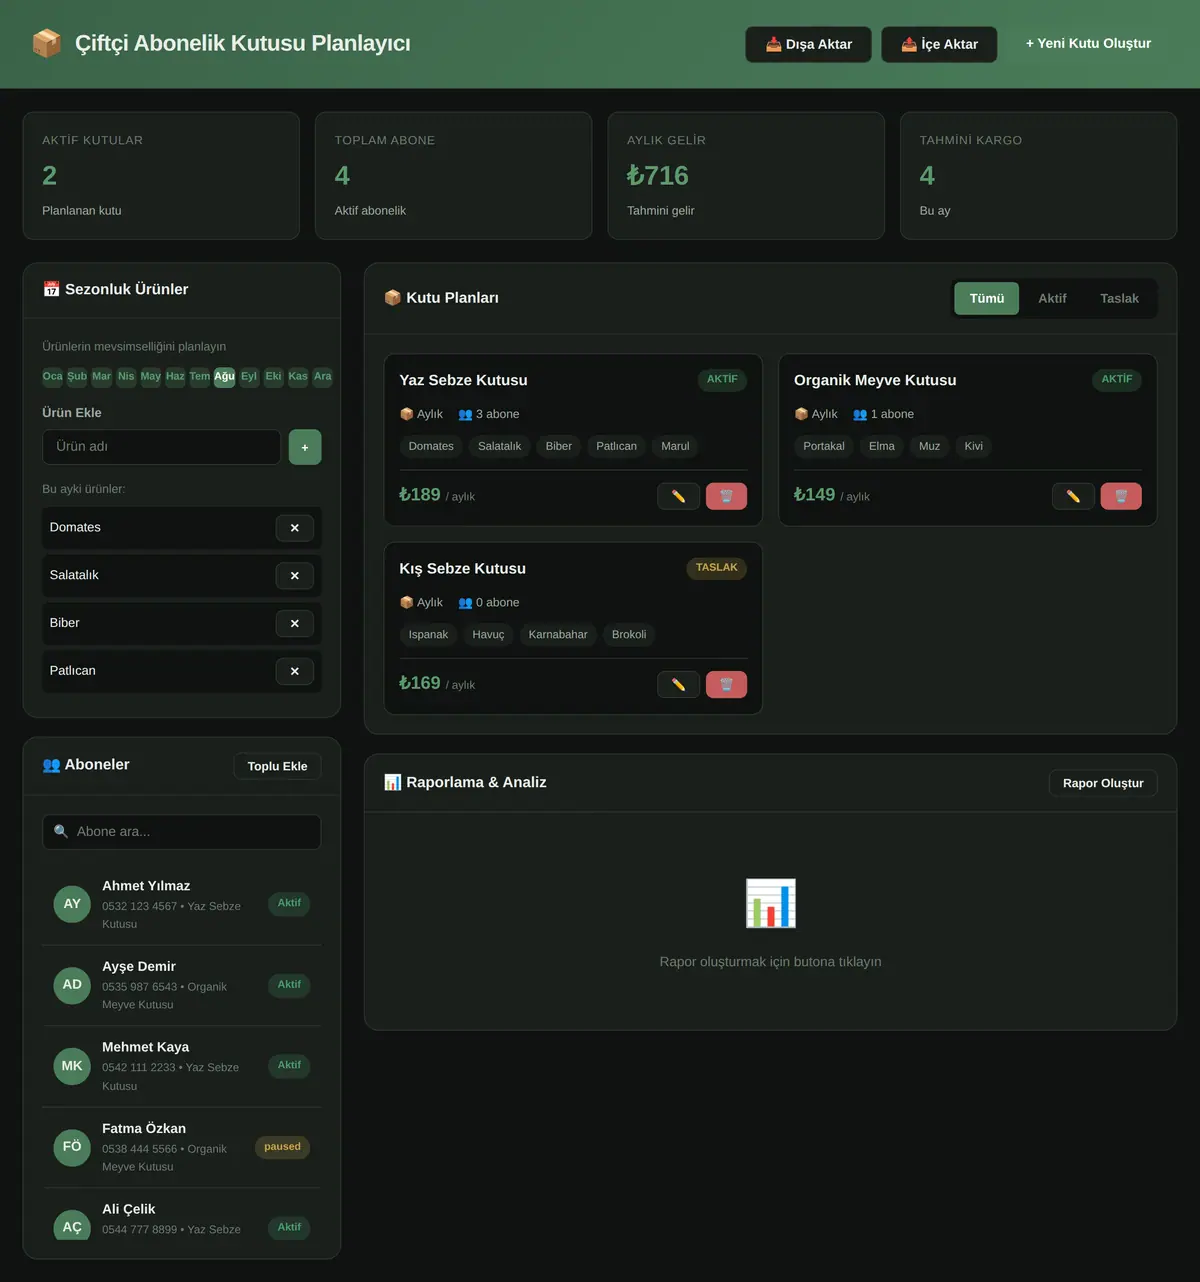The image size is (1200, 1282).
Task: Filter box plans by Taslak tab
Action: tap(1119, 298)
